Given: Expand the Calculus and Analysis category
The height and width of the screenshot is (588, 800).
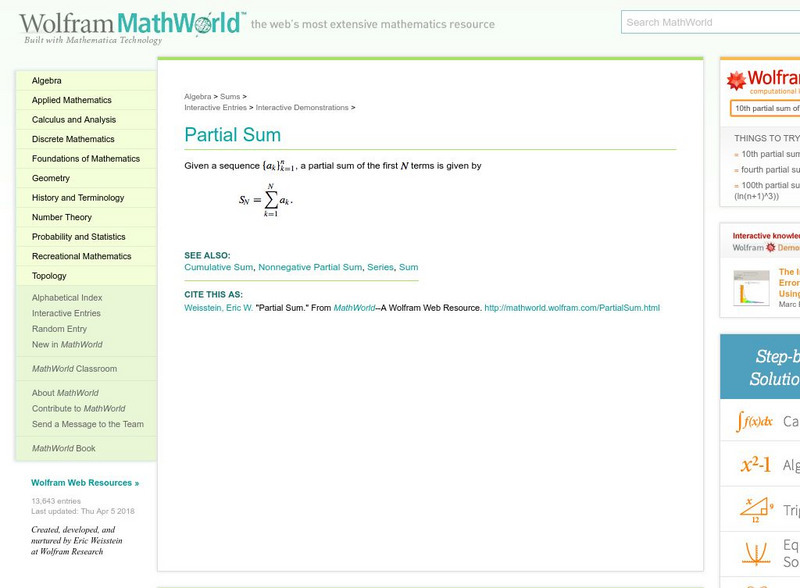Looking at the screenshot, I should click(75, 119).
